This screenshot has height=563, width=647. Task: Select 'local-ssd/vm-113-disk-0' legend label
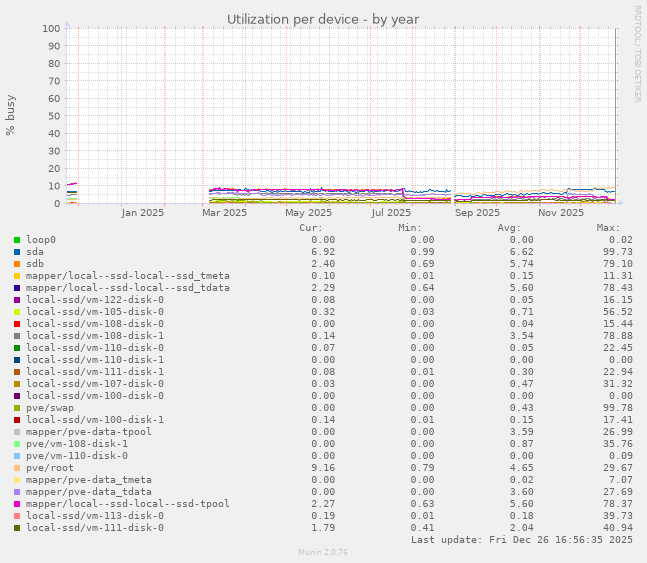coord(95,516)
